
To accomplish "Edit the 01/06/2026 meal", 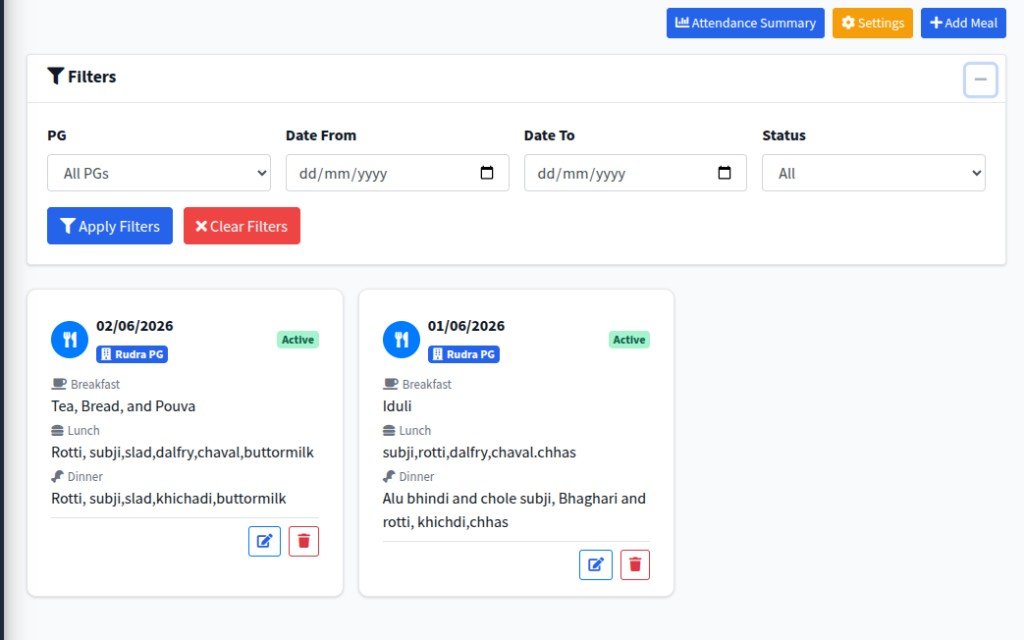I will [596, 565].
